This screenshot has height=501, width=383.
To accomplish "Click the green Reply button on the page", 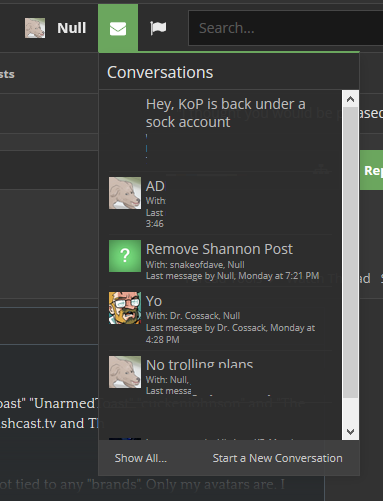I will (371, 170).
